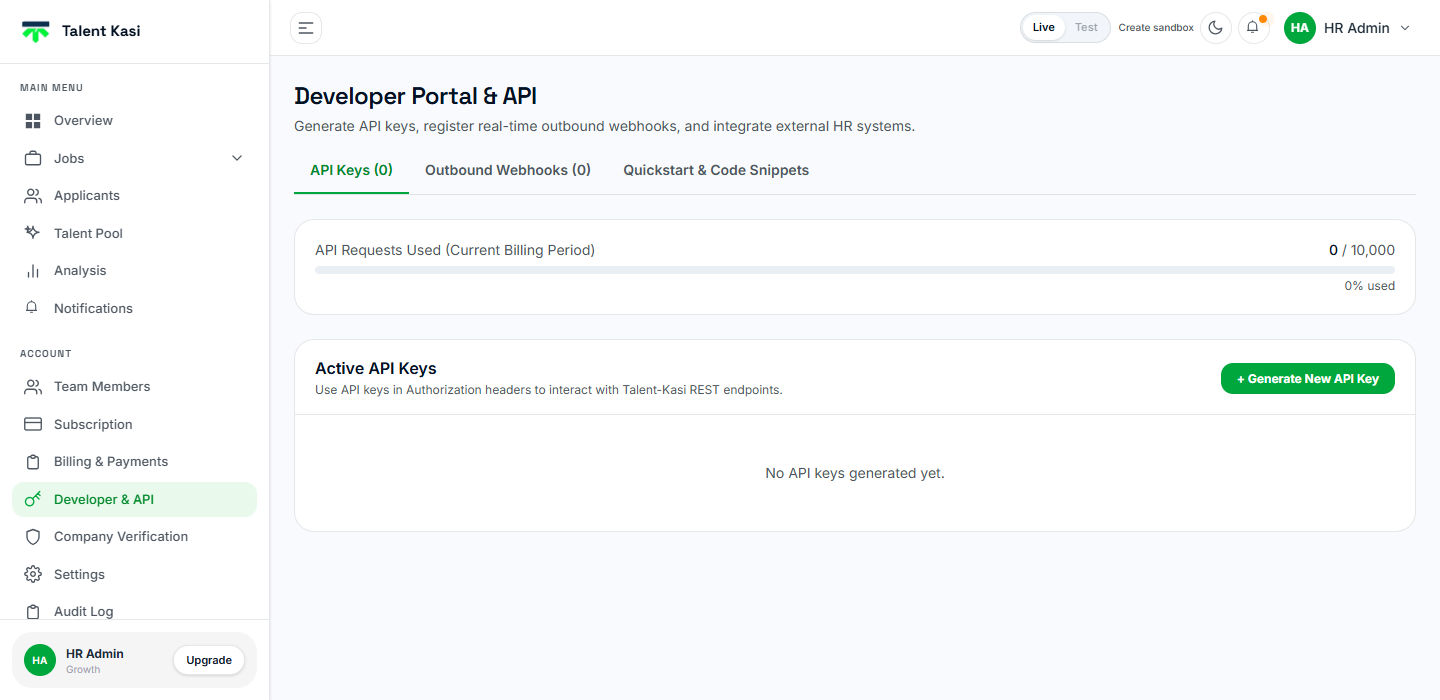Open the API Keys (0) tab
1440x700 pixels.
click(x=351, y=170)
